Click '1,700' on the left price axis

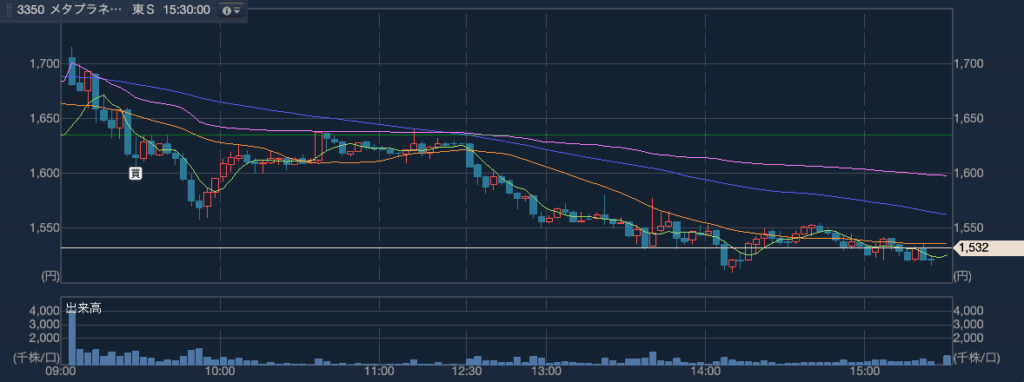(43, 63)
